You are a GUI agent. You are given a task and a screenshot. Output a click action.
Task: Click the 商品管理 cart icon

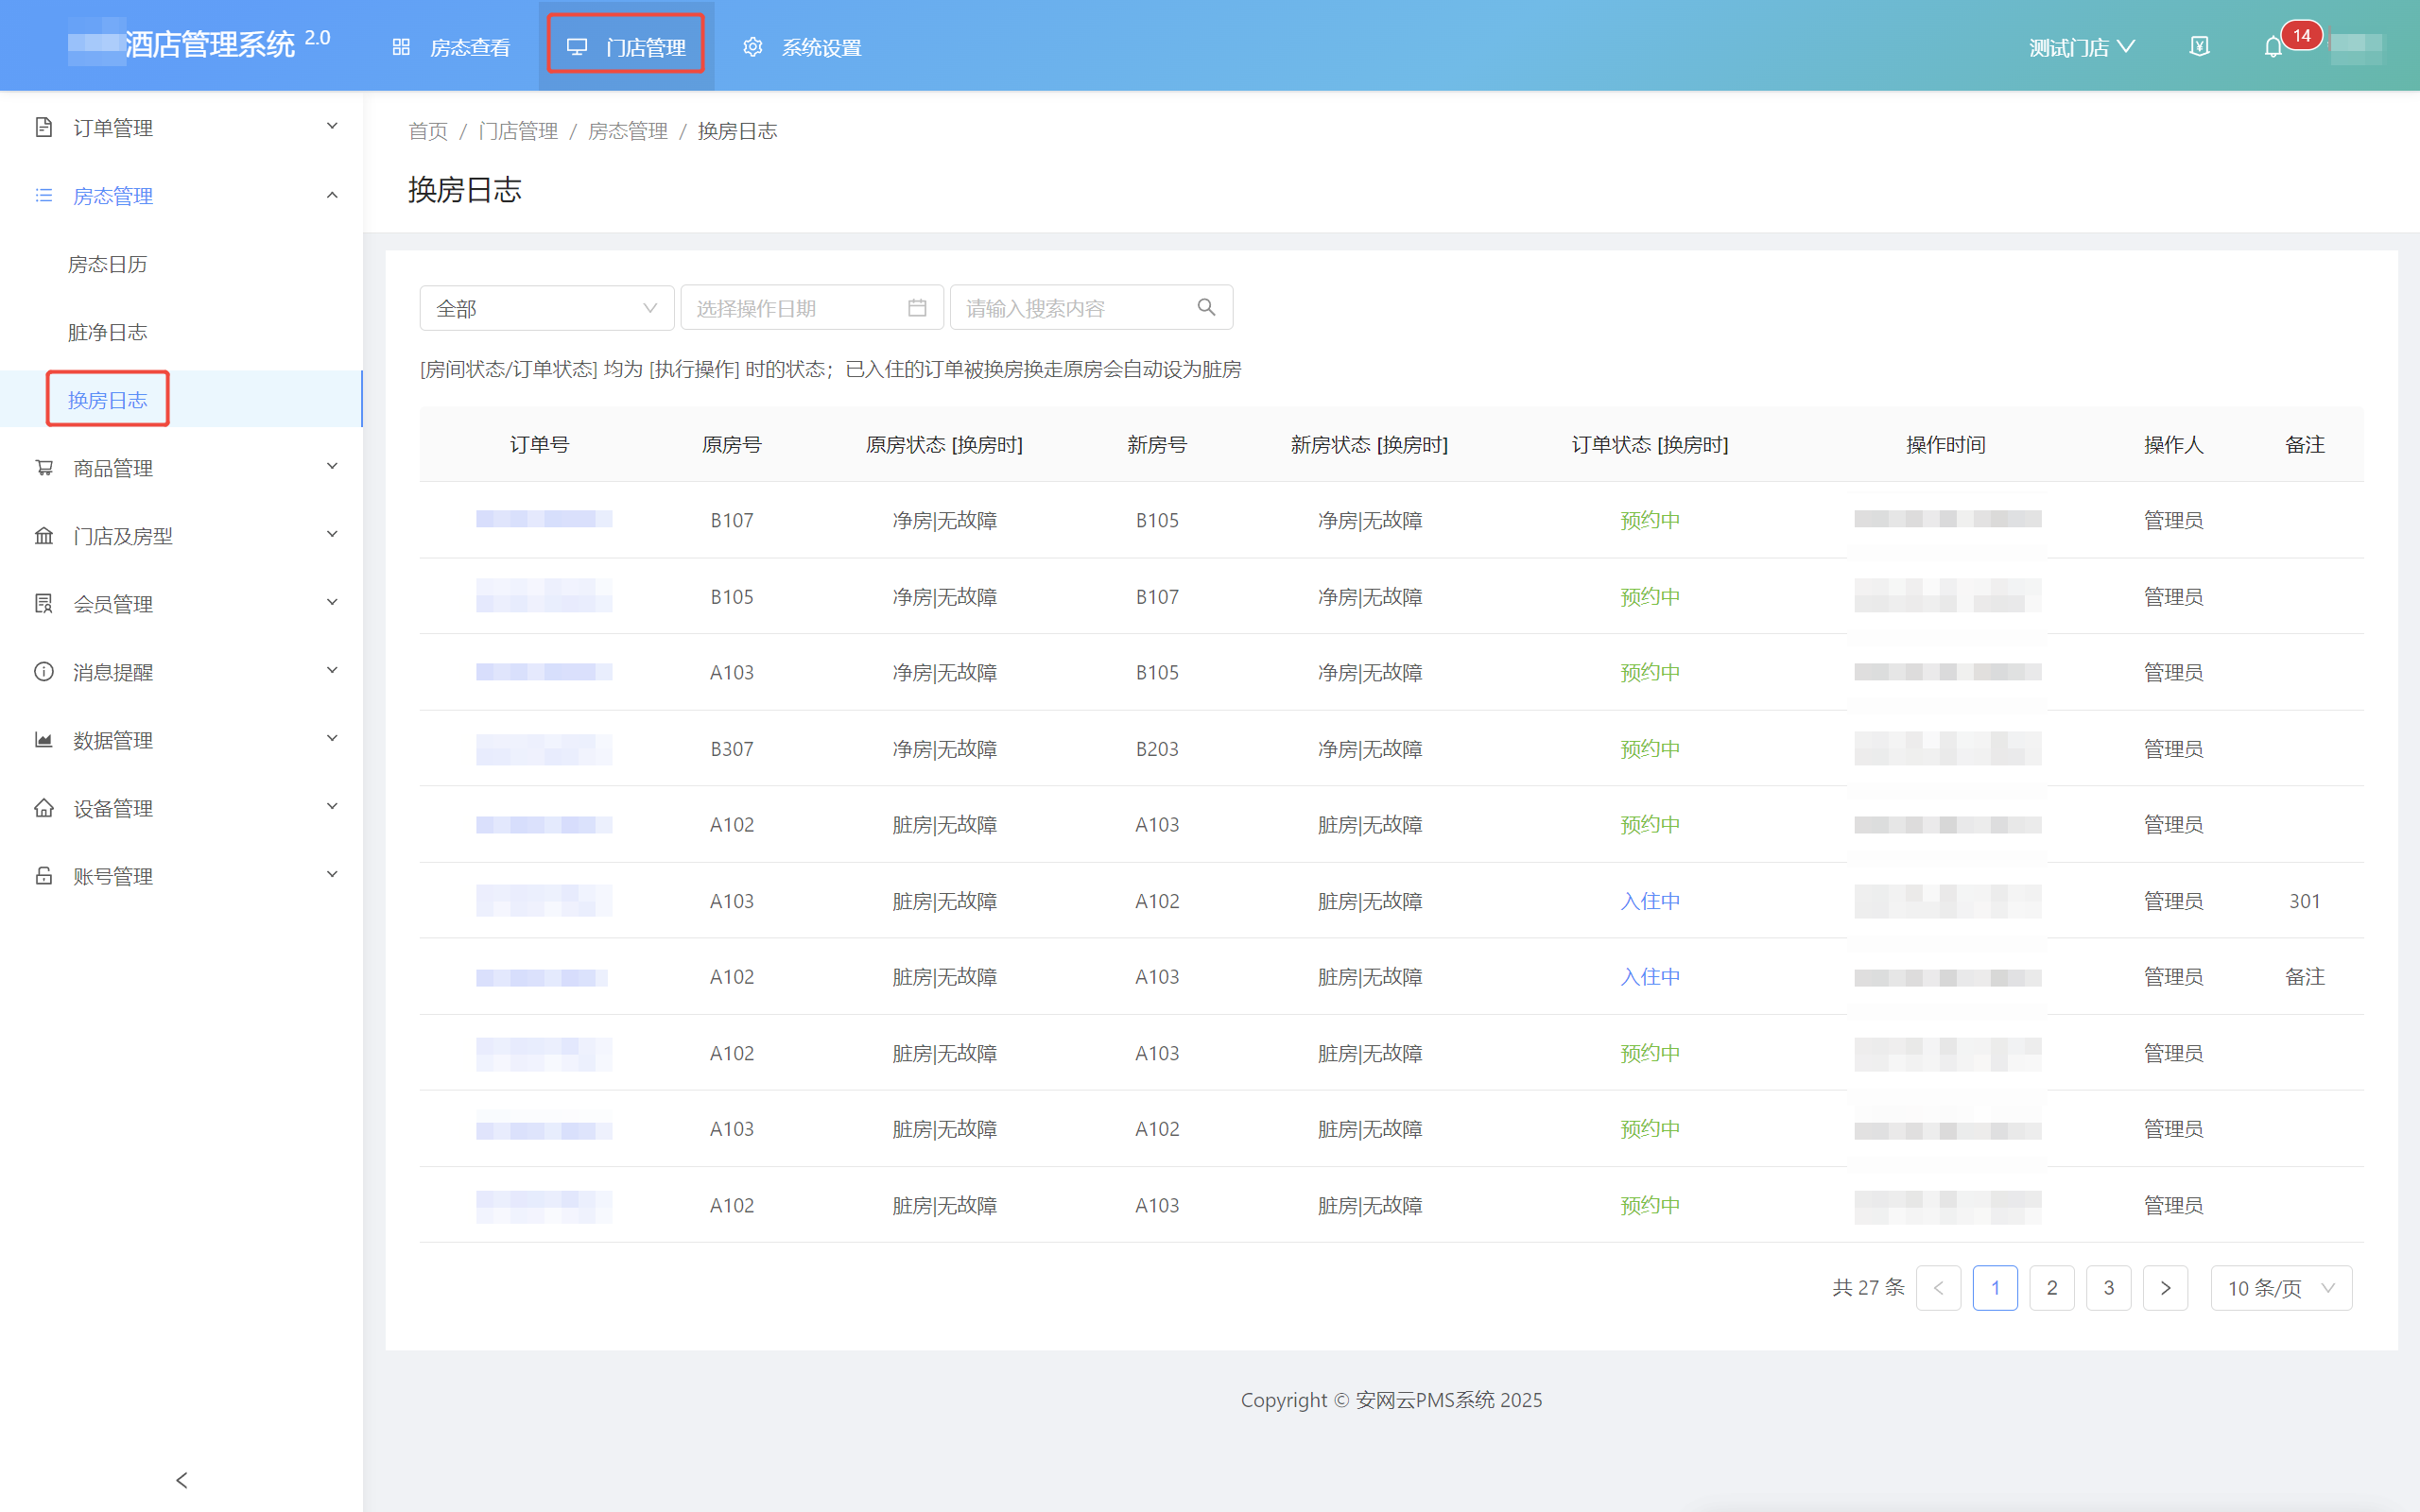[x=44, y=467]
